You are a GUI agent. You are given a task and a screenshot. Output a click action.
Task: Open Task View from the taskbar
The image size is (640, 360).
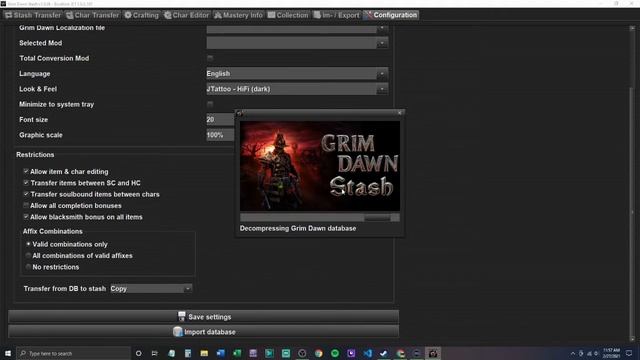point(155,353)
